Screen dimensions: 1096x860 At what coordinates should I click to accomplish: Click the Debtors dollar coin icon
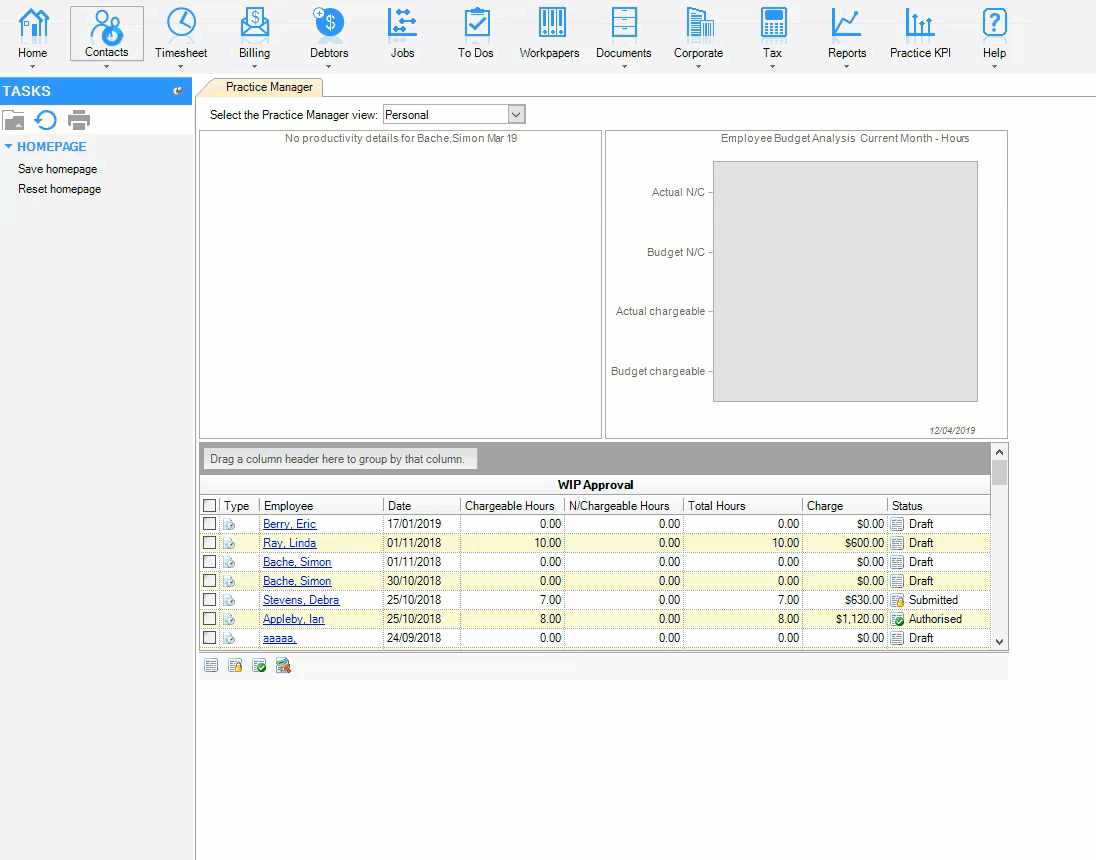tap(329, 23)
